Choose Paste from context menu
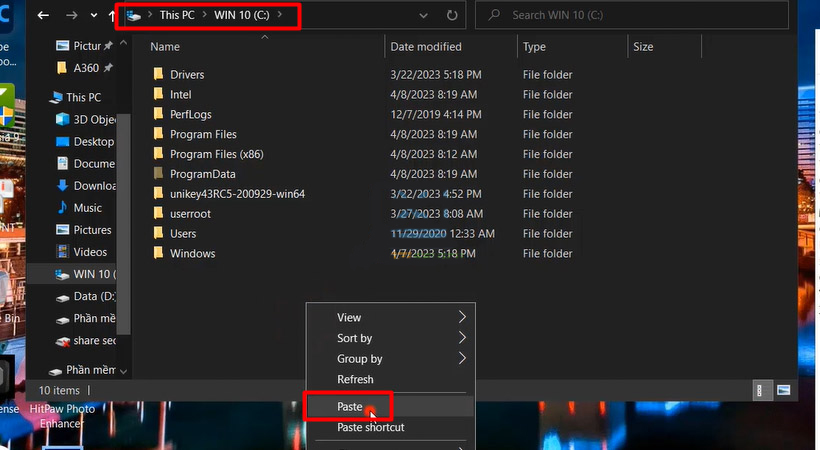Screen dimensions: 820x450 point(350,407)
